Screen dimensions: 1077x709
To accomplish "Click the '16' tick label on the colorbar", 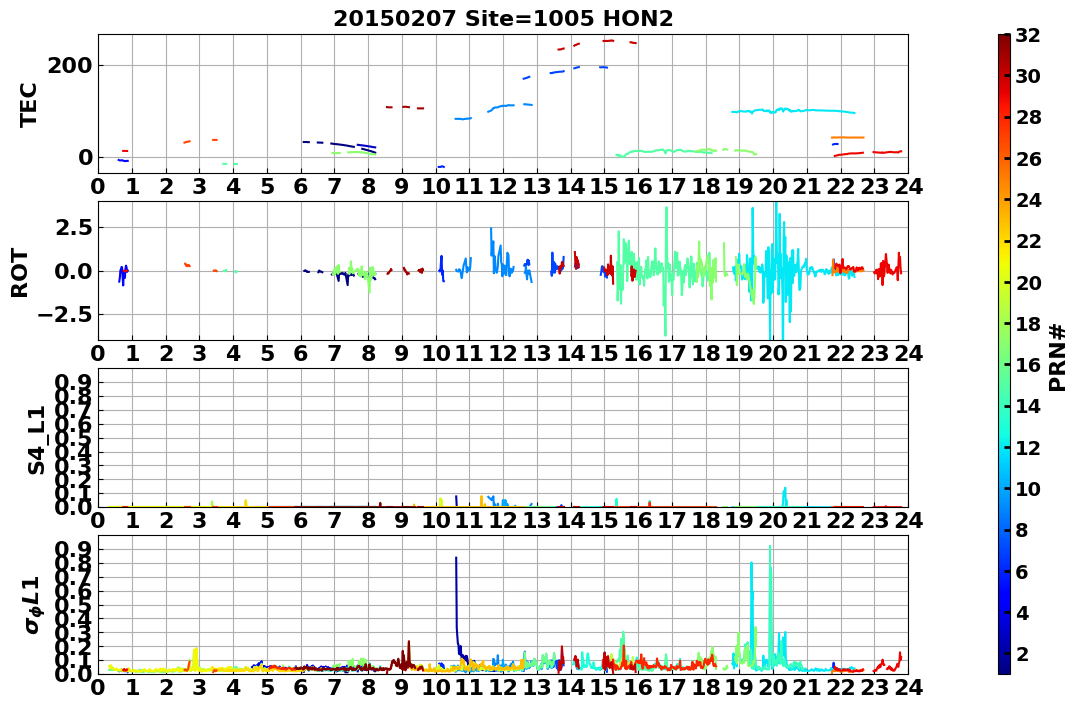I will (x=1028, y=365).
